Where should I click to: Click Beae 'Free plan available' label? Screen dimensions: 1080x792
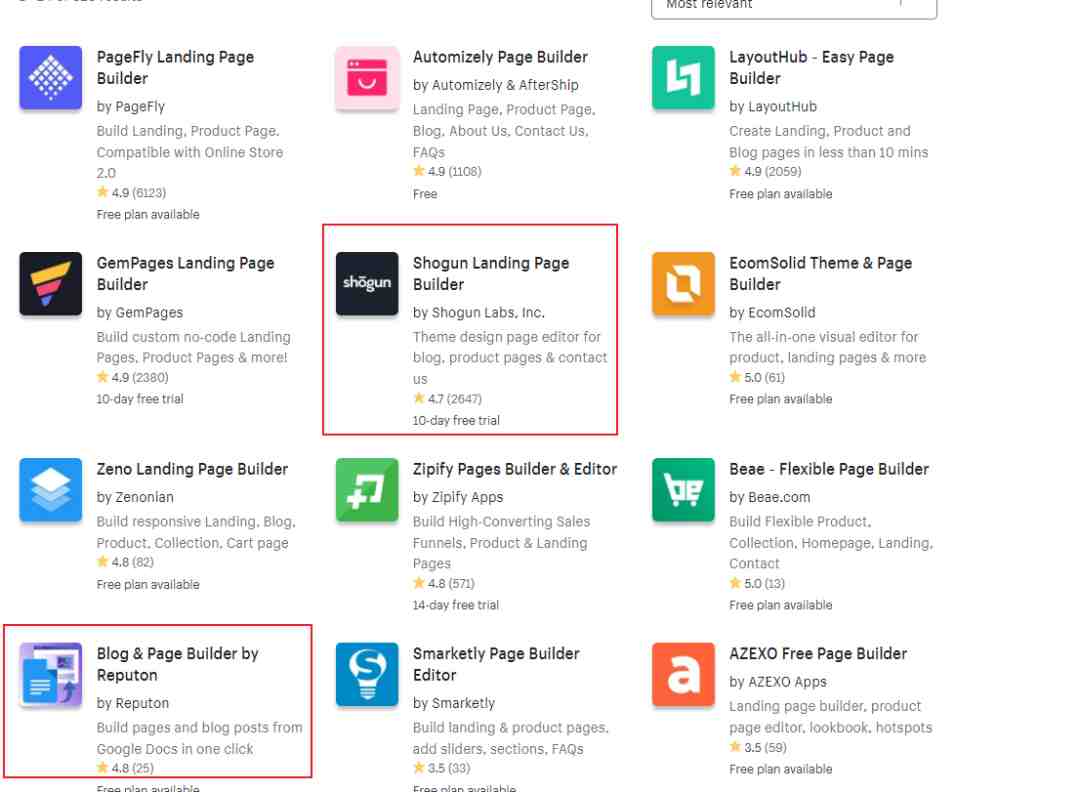point(780,605)
